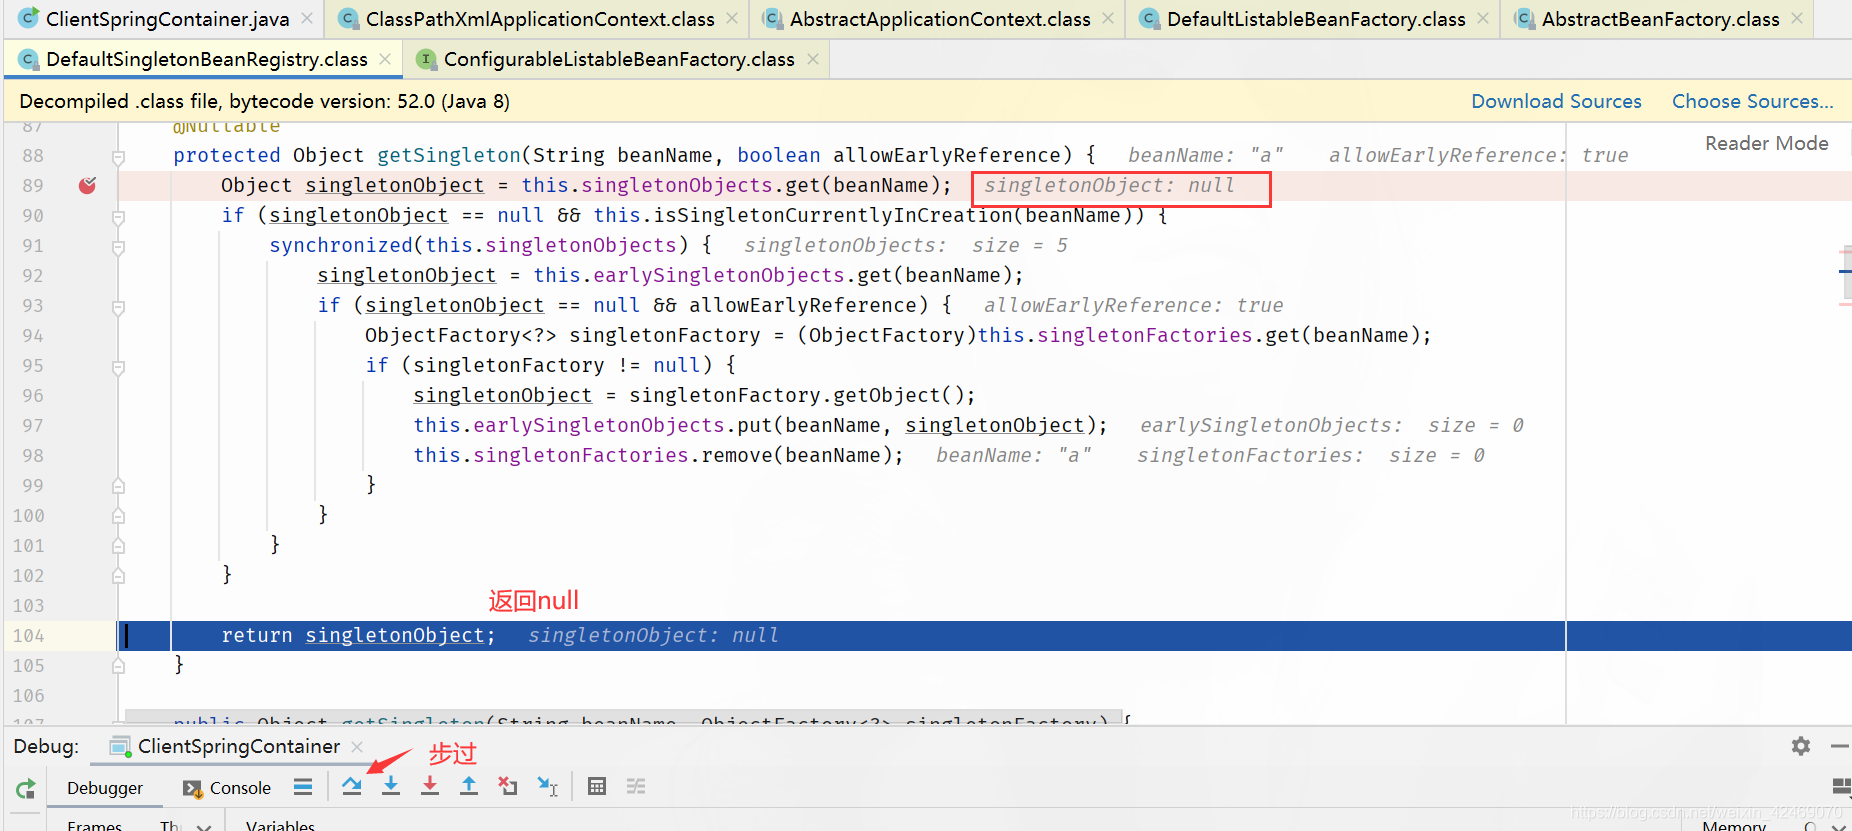Click blue marker on editor scrollbar
The height and width of the screenshot is (831, 1852).
point(1845,271)
